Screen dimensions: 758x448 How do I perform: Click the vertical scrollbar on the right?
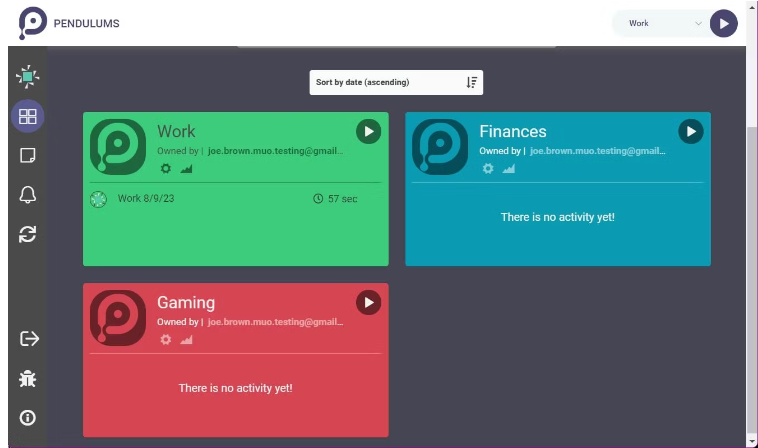click(x=752, y=280)
